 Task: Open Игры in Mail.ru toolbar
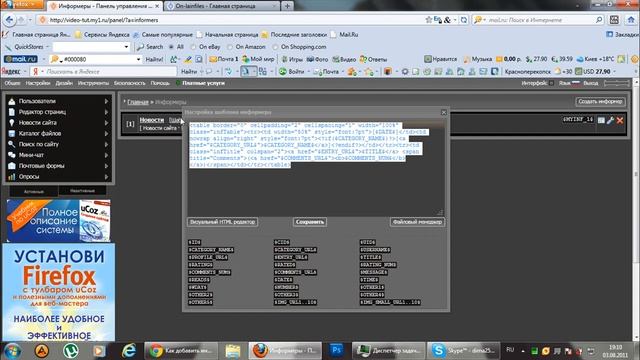coord(292,59)
